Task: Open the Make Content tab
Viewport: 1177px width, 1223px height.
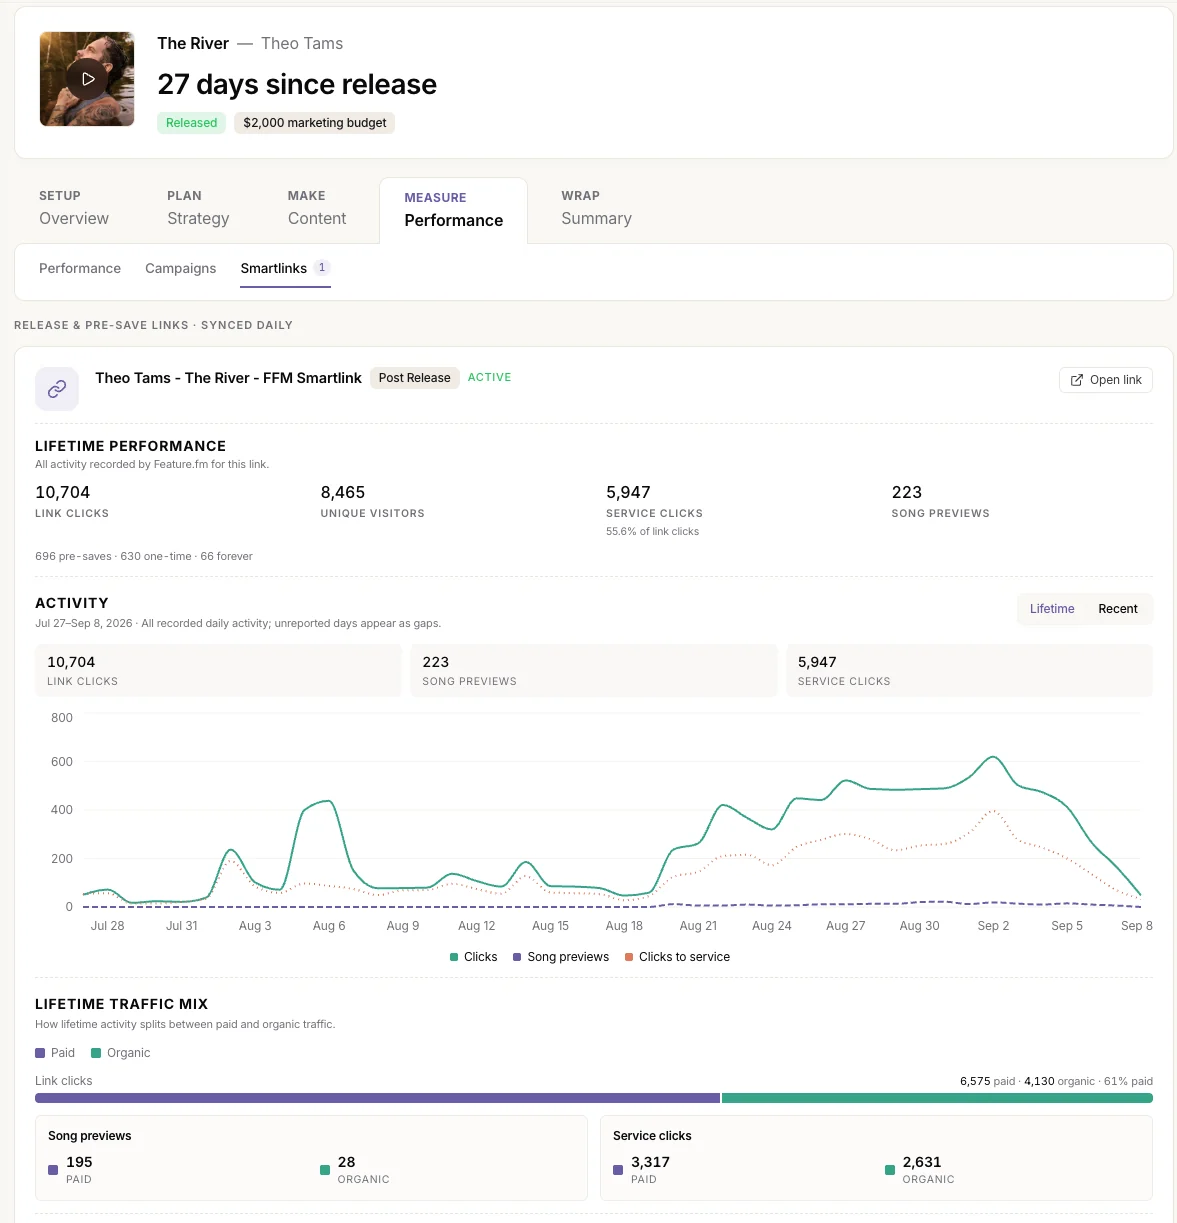Action: 317,208
